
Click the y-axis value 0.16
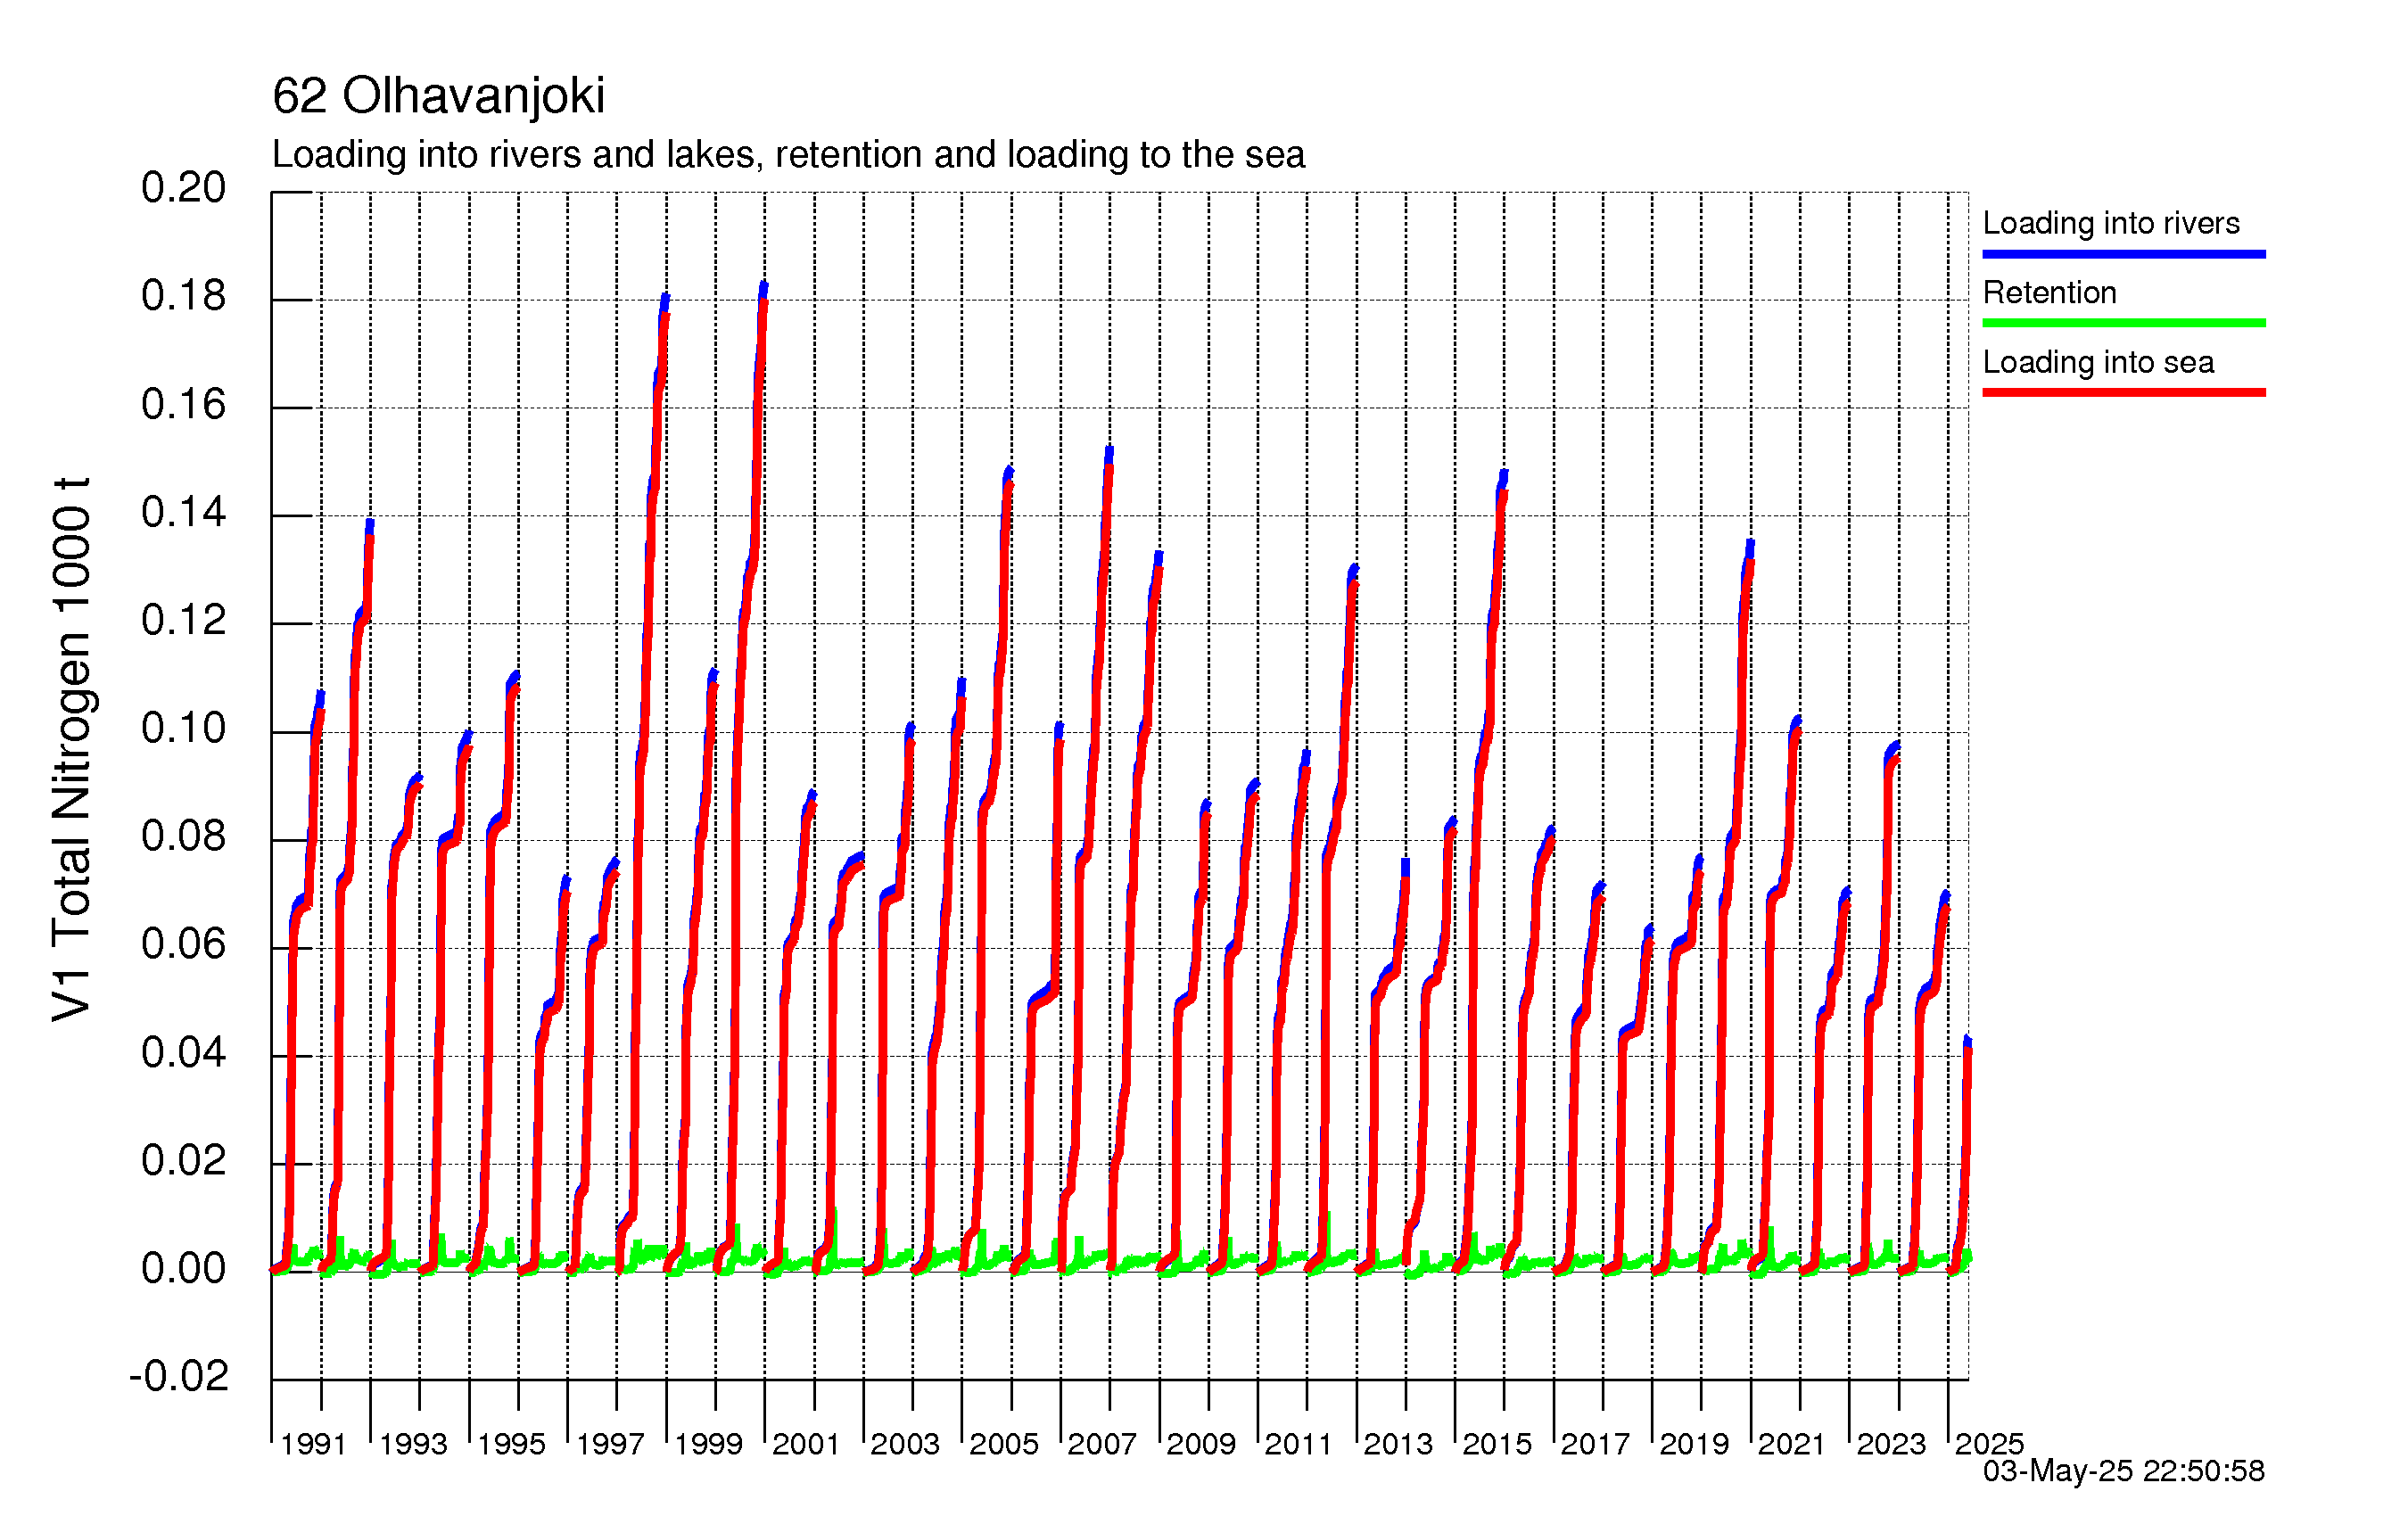tap(184, 405)
